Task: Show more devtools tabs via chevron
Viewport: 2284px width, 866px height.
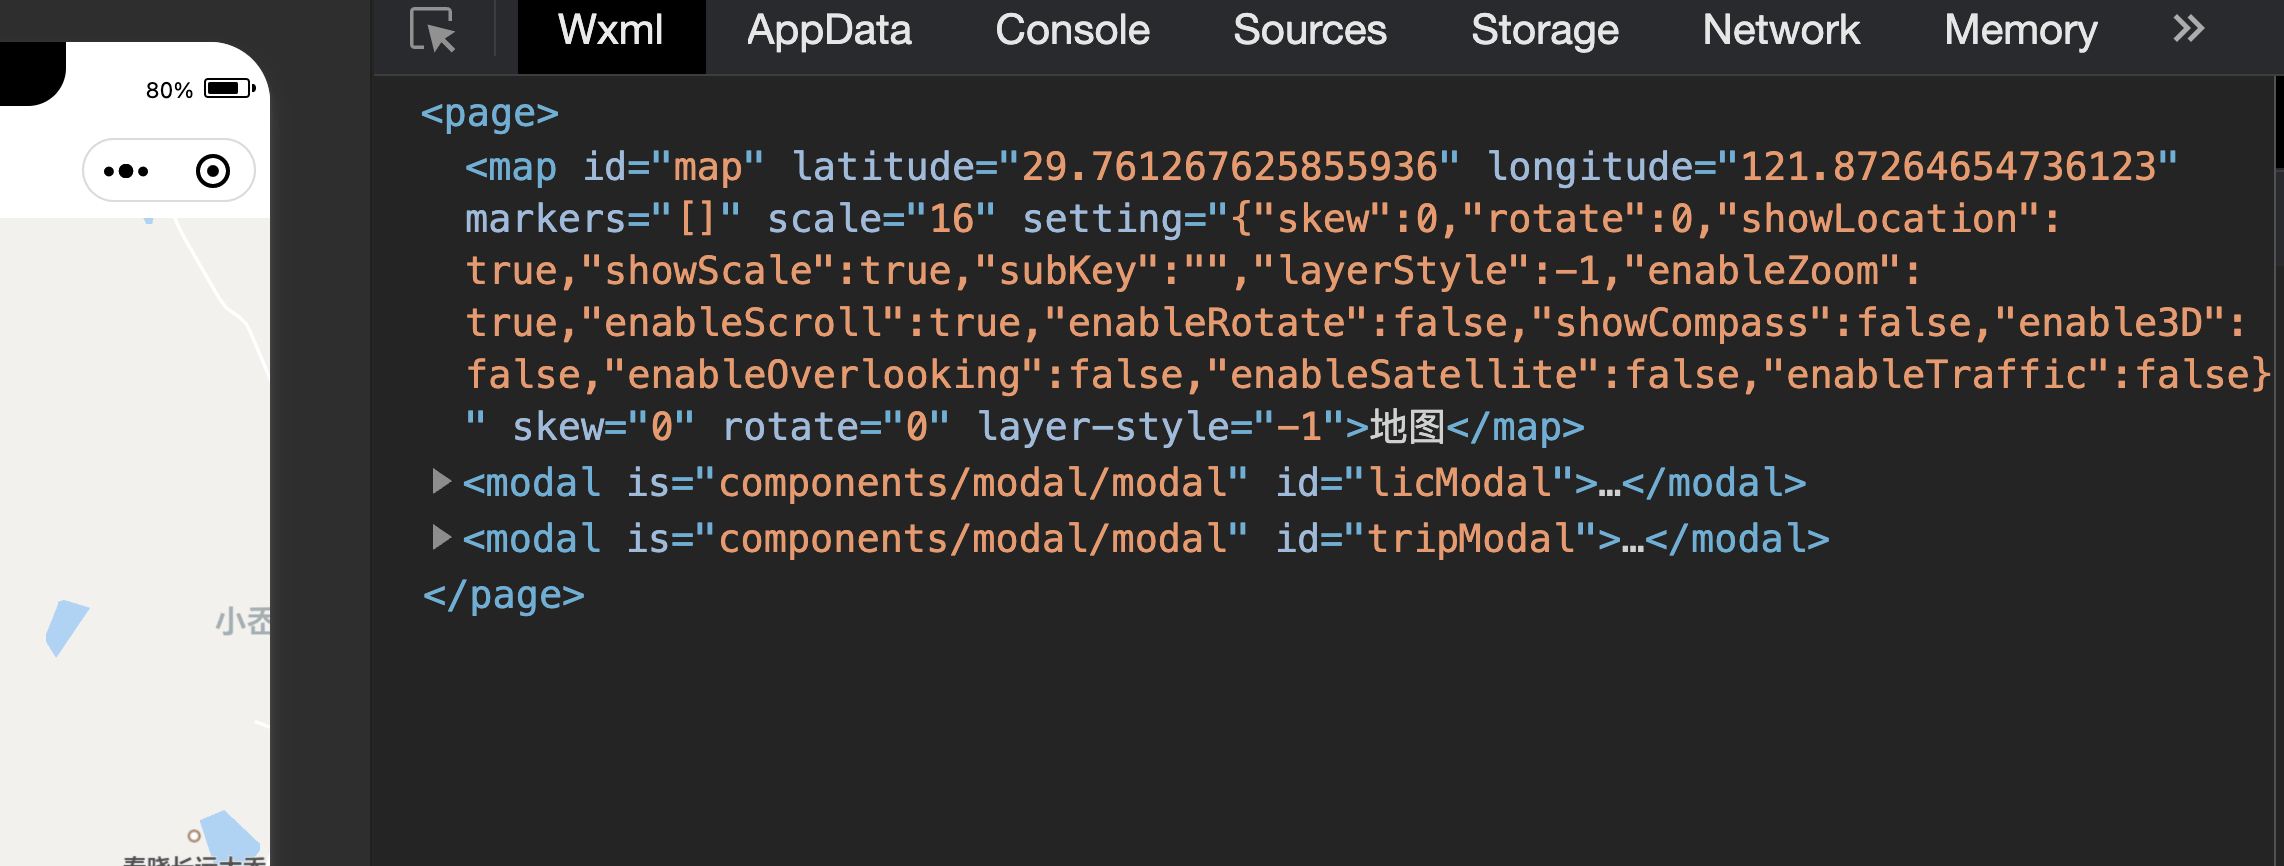Action: pos(2188,29)
